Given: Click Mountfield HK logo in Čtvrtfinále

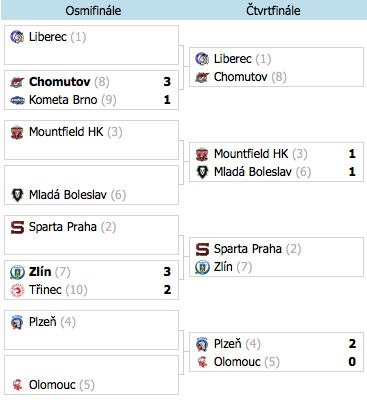Looking at the screenshot, I should [x=202, y=154].
